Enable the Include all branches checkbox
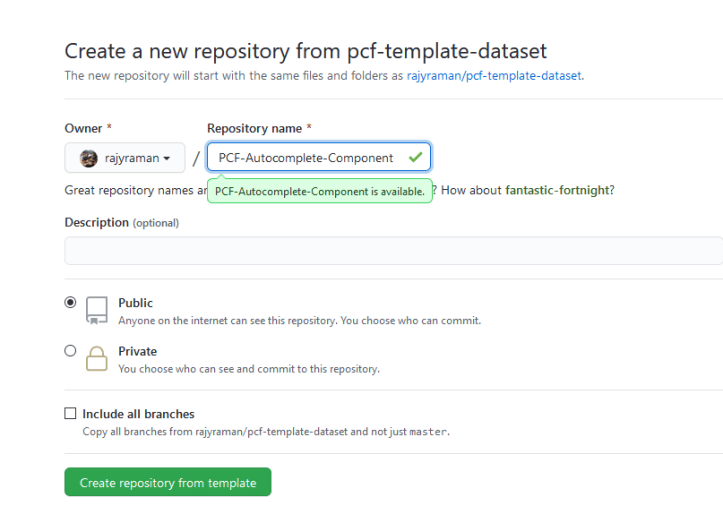This screenshot has width=723, height=523. pos(70,413)
